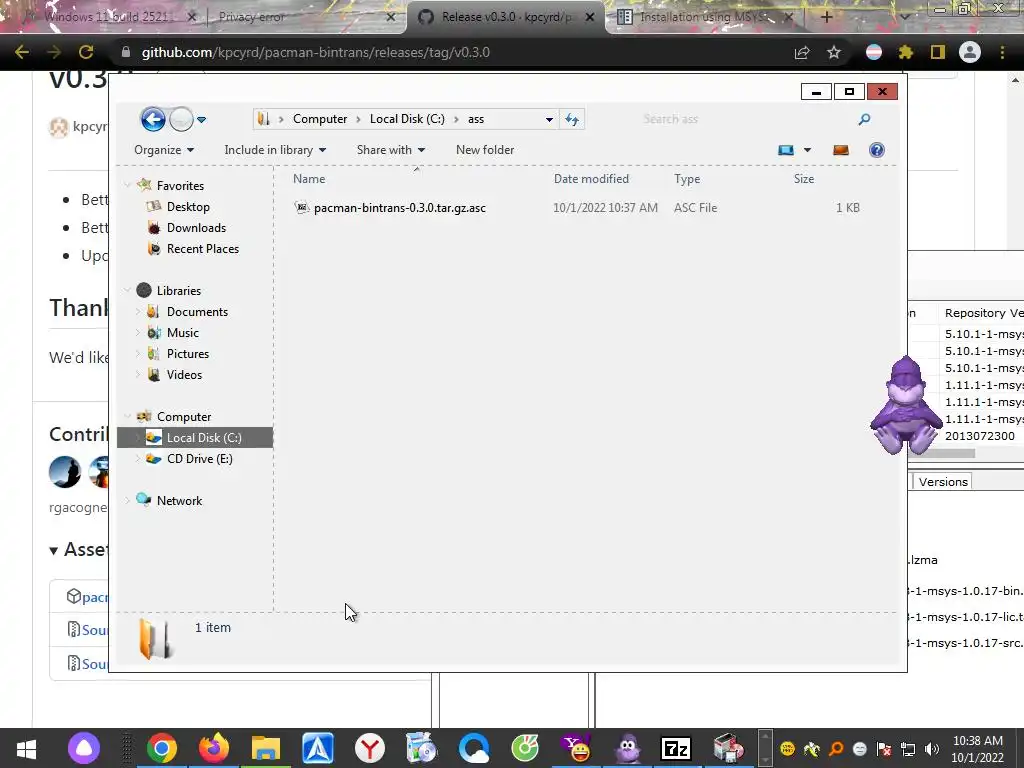Open Yandex browser from the taskbar
1024x768 pixels.
pyautogui.click(x=370, y=748)
